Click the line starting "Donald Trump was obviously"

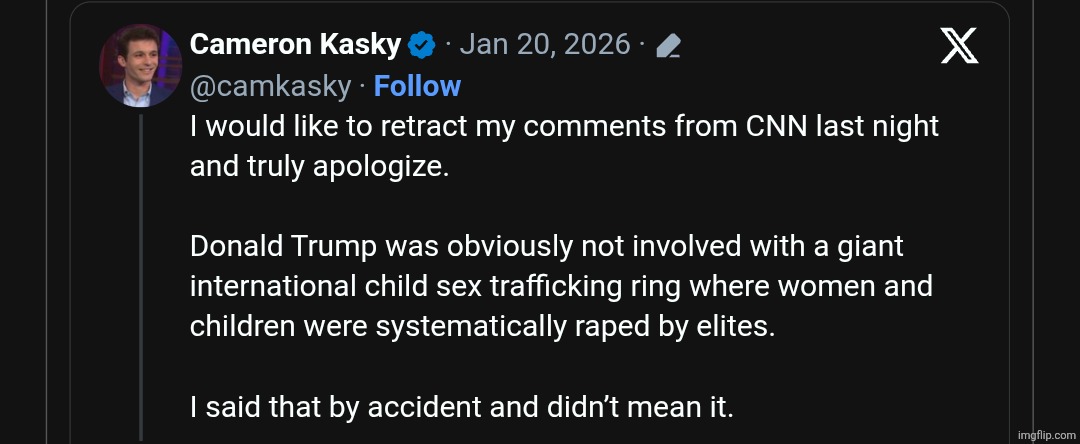(x=546, y=247)
